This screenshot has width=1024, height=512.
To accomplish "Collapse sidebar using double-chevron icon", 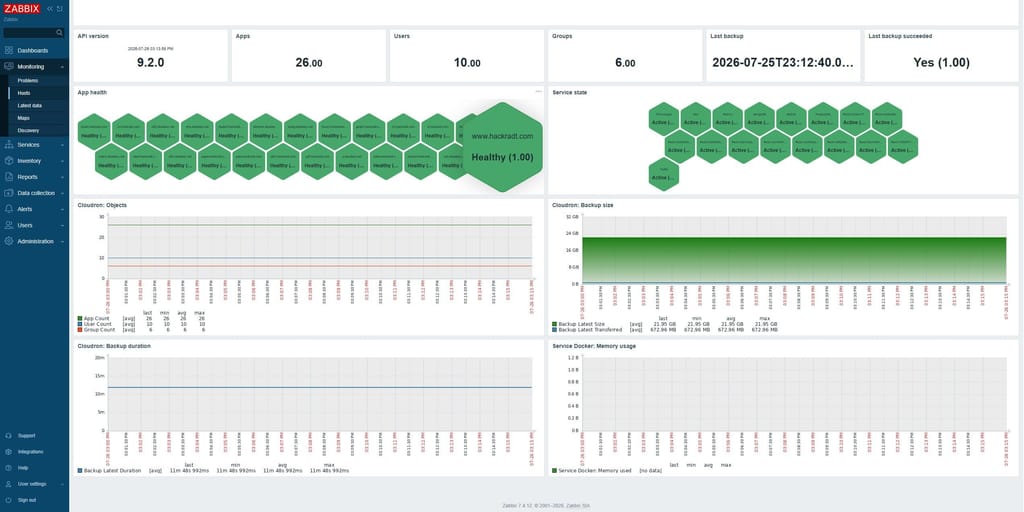I will pos(50,8).
